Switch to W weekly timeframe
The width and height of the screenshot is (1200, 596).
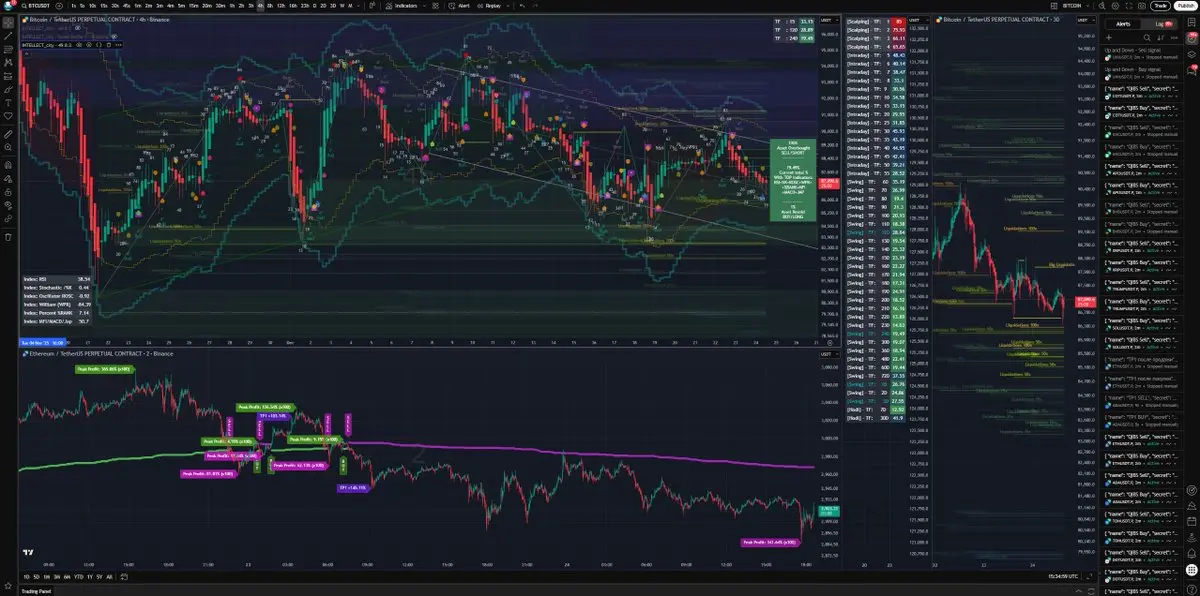click(x=342, y=6)
